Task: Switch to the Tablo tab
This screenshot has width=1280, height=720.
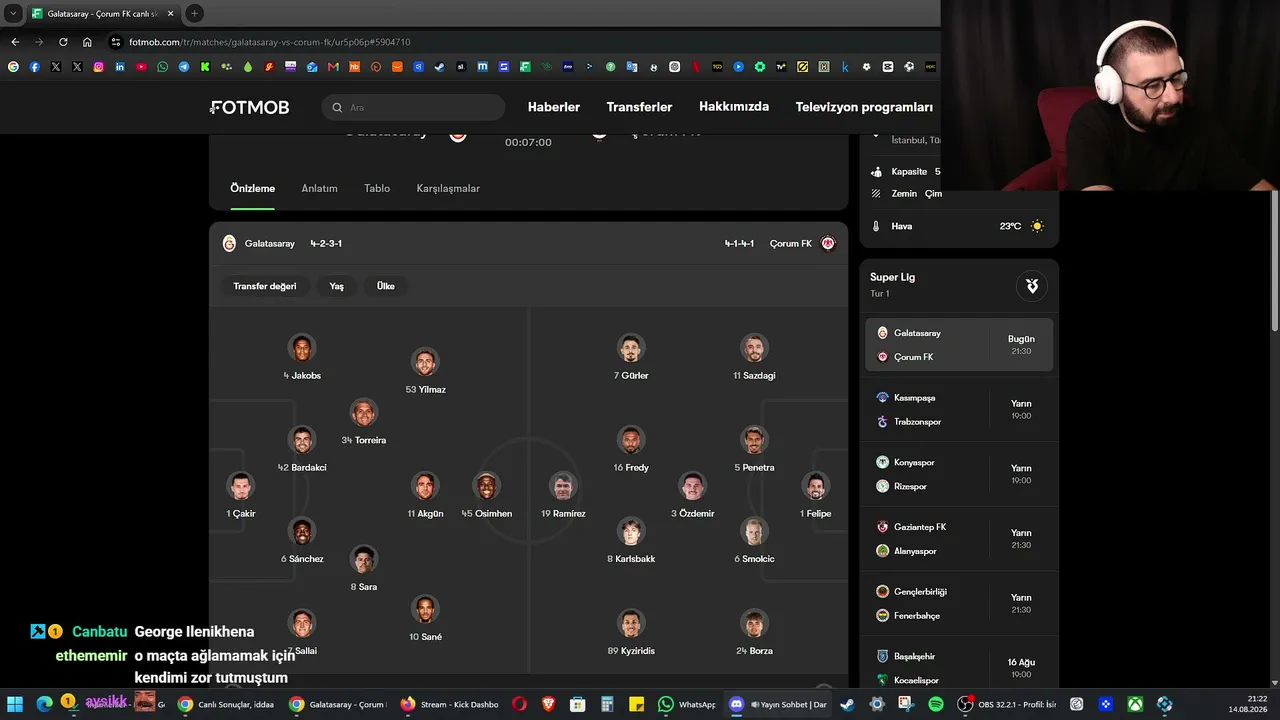Action: [x=377, y=188]
